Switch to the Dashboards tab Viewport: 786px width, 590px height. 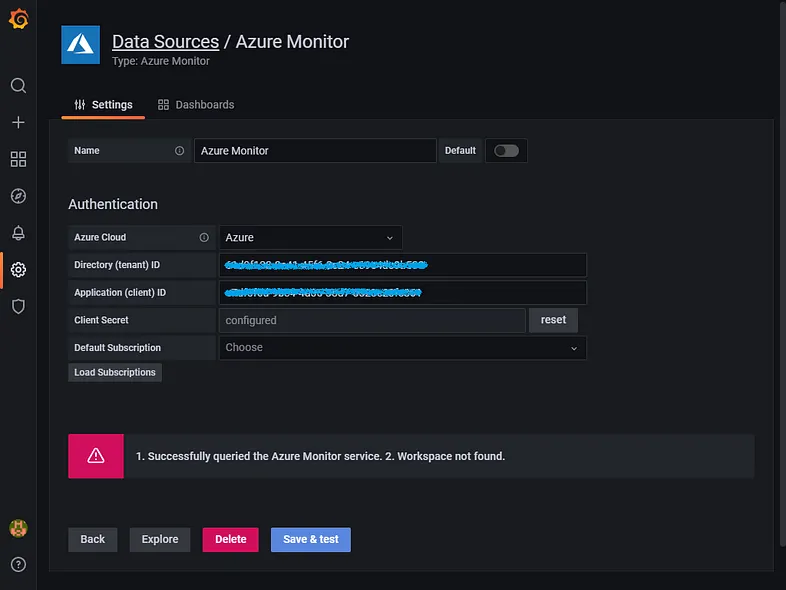tap(196, 105)
